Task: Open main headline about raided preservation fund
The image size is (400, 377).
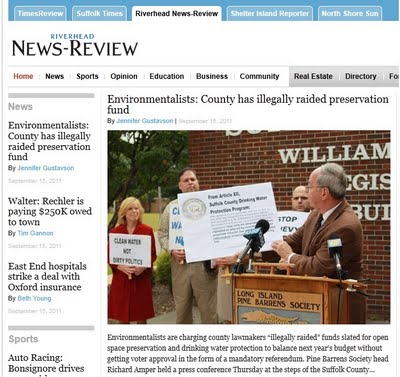Action: (248, 104)
